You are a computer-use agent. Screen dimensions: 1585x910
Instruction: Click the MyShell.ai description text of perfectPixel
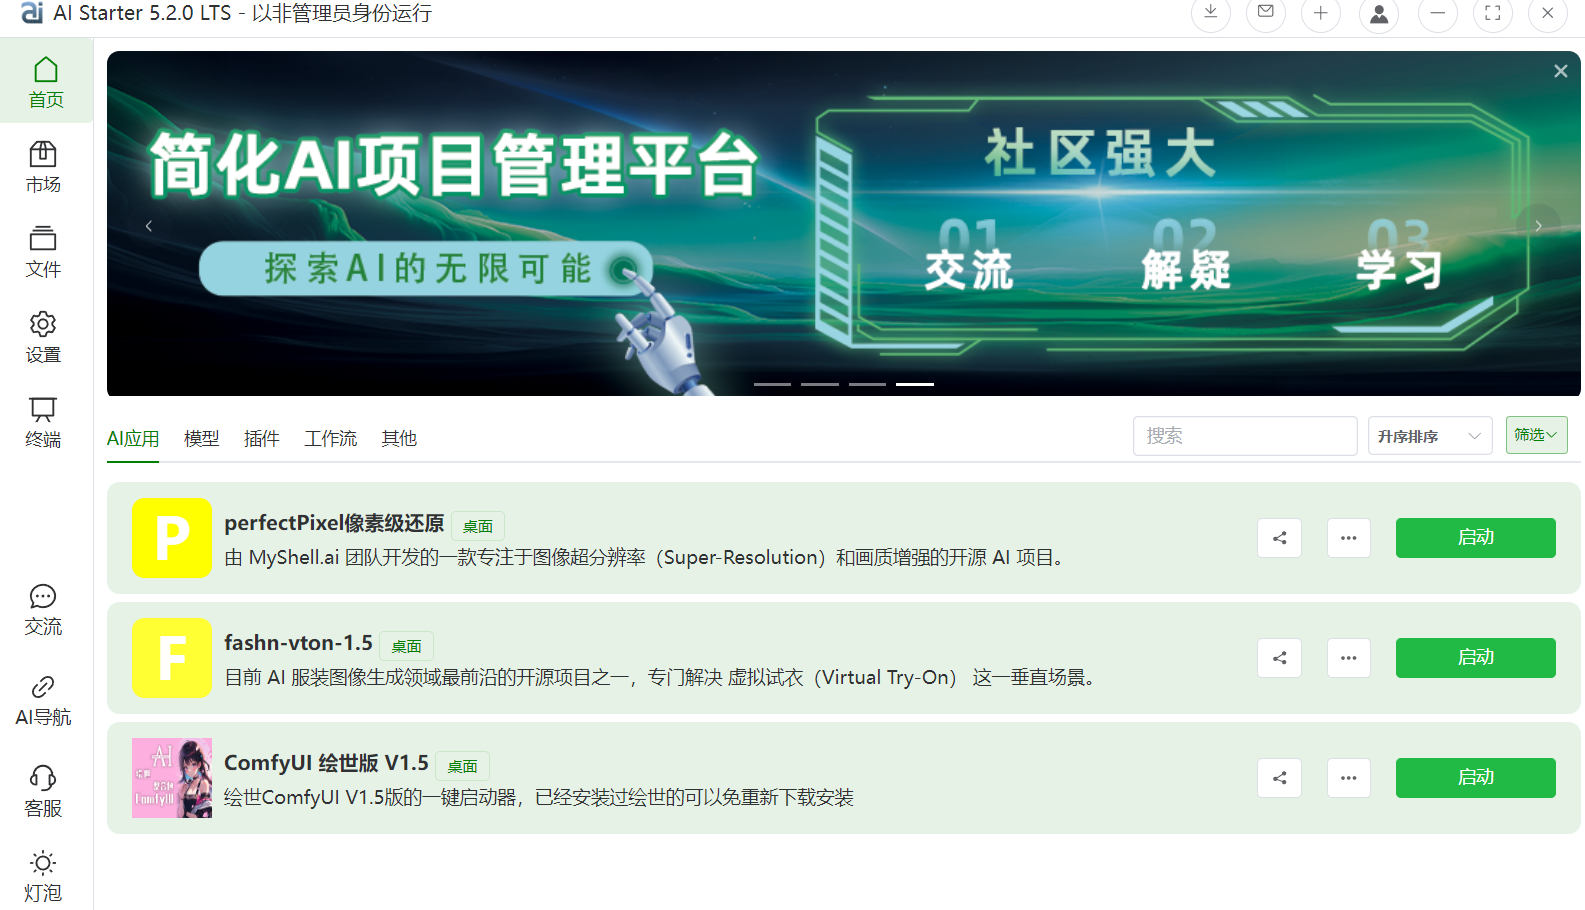point(644,557)
